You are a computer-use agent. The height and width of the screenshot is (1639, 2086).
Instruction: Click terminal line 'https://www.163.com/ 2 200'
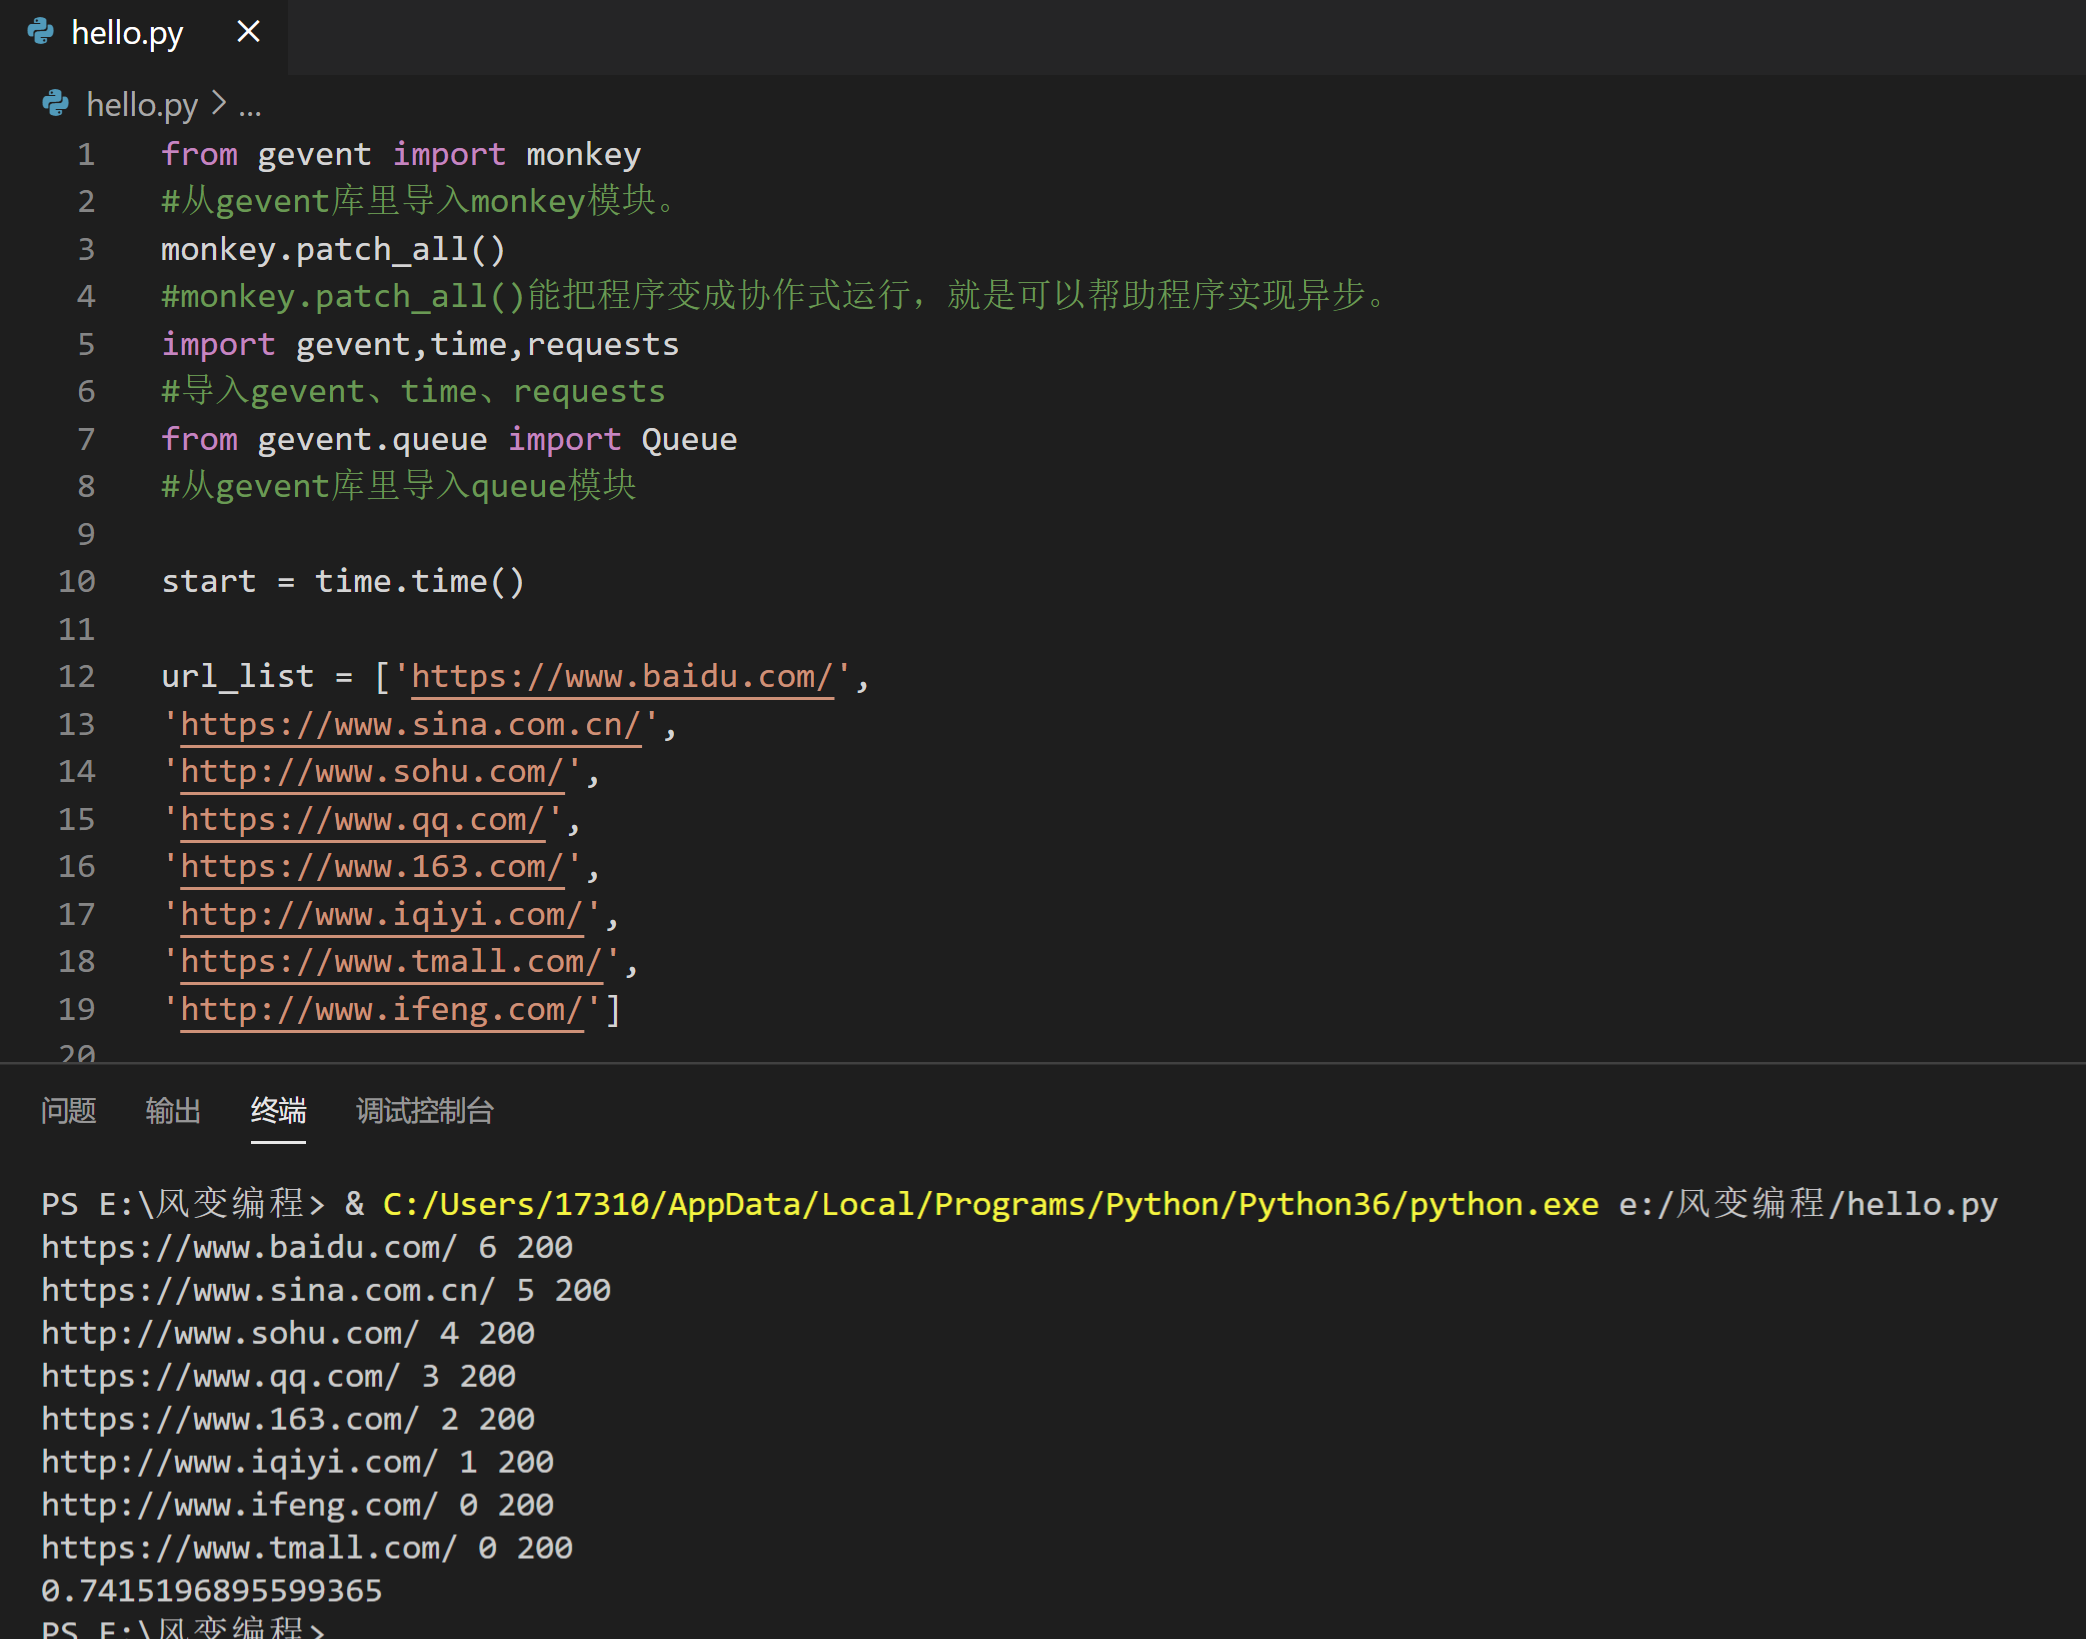tap(288, 1419)
